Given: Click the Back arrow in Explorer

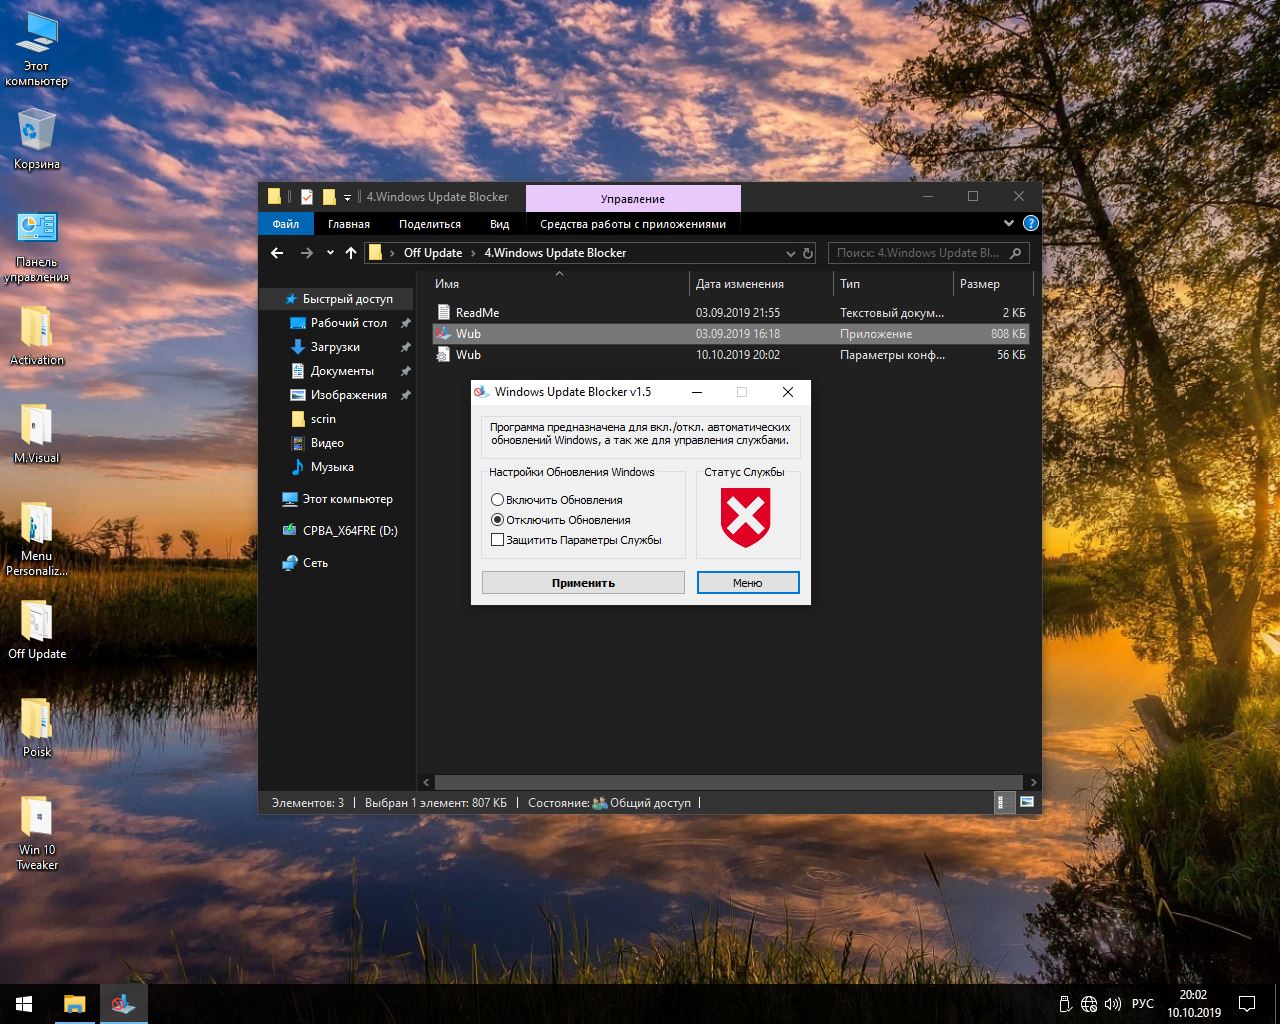Looking at the screenshot, I should tap(277, 253).
